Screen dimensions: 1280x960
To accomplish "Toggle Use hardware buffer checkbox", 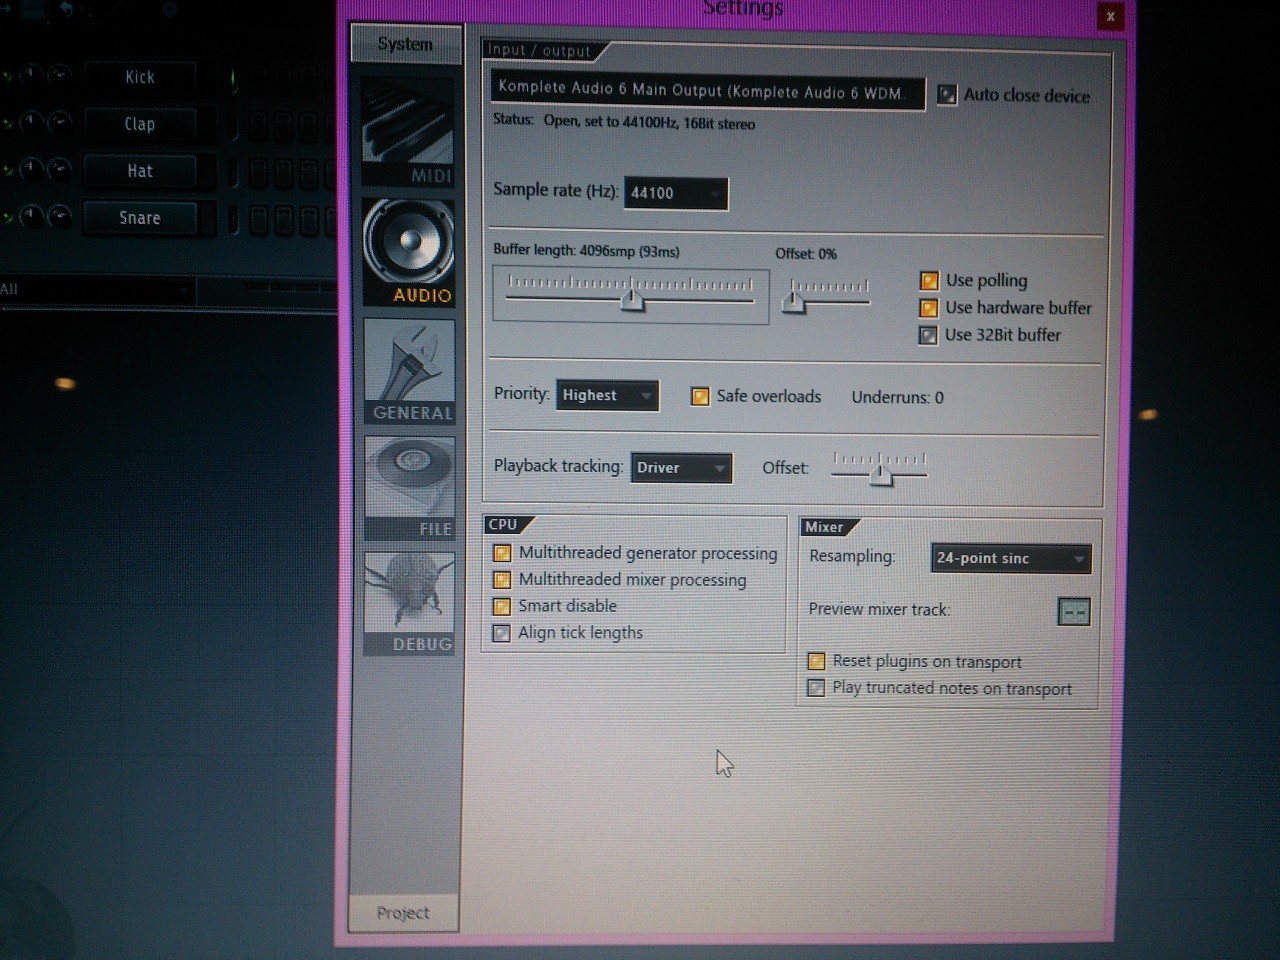I will coord(1005,308).
